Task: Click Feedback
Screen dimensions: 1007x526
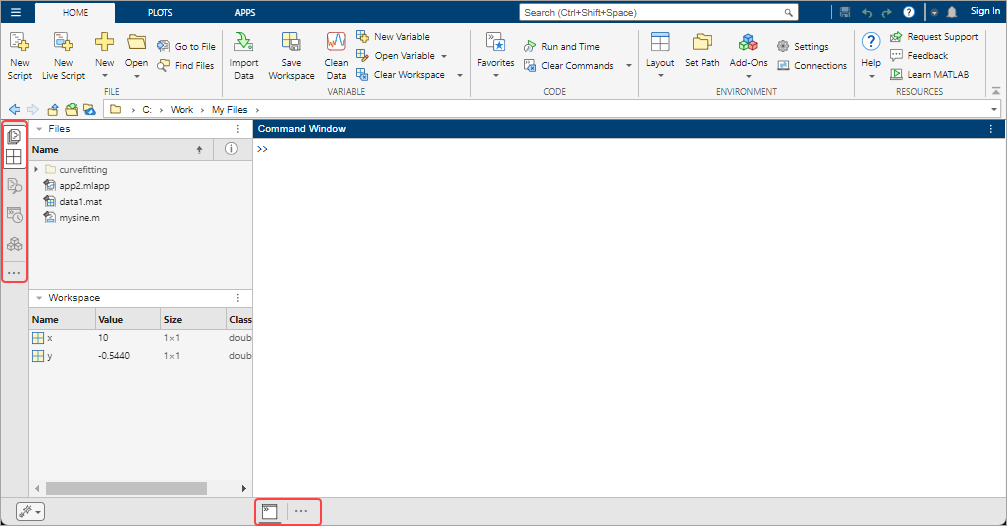Action: (x=919, y=56)
